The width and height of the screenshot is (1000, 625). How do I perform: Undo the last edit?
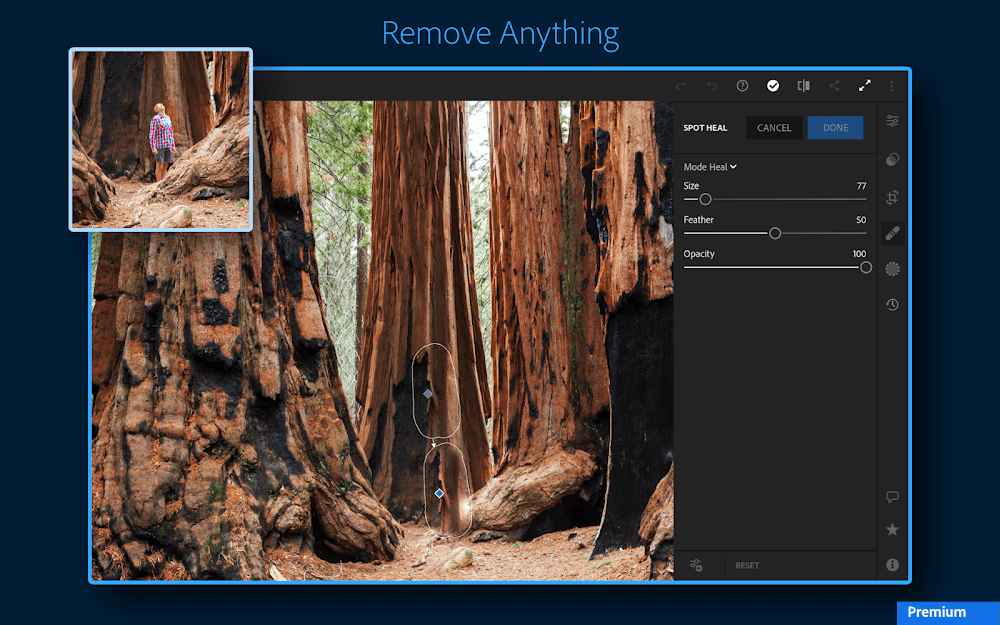point(682,86)
